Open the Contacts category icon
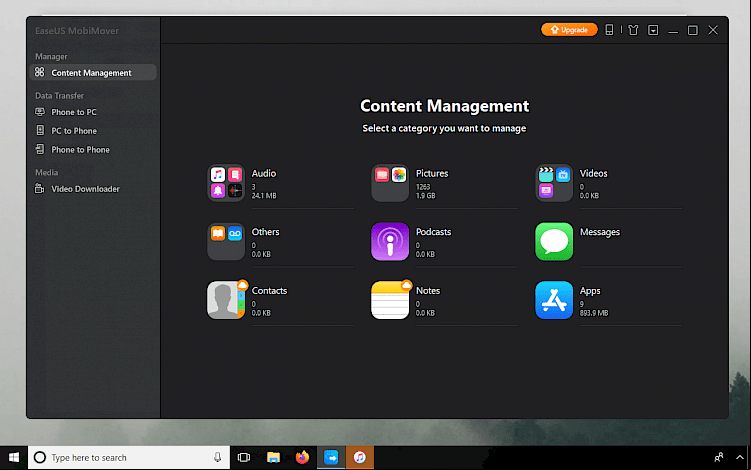751x470 pixels. pos(226,300)
